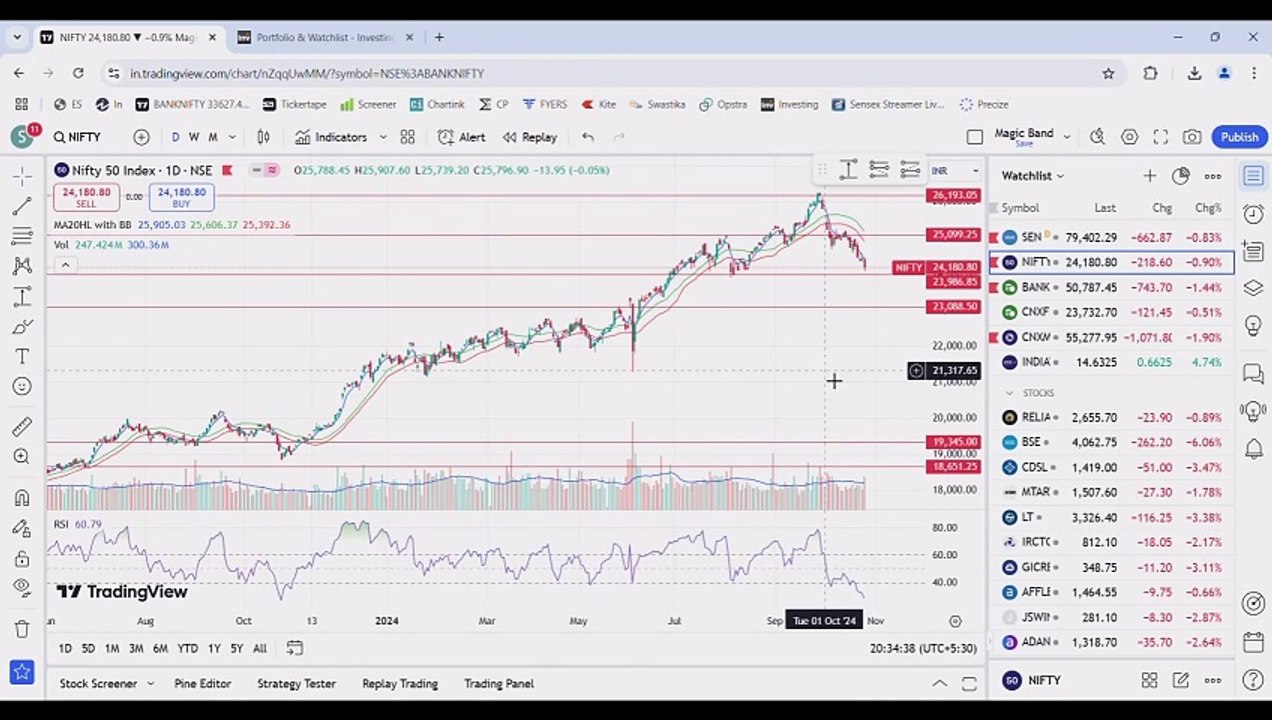The height and width of the screenshot is (720, 1272).
Task: Open the Alerts clock panel icon
Action: [1253, 213]
